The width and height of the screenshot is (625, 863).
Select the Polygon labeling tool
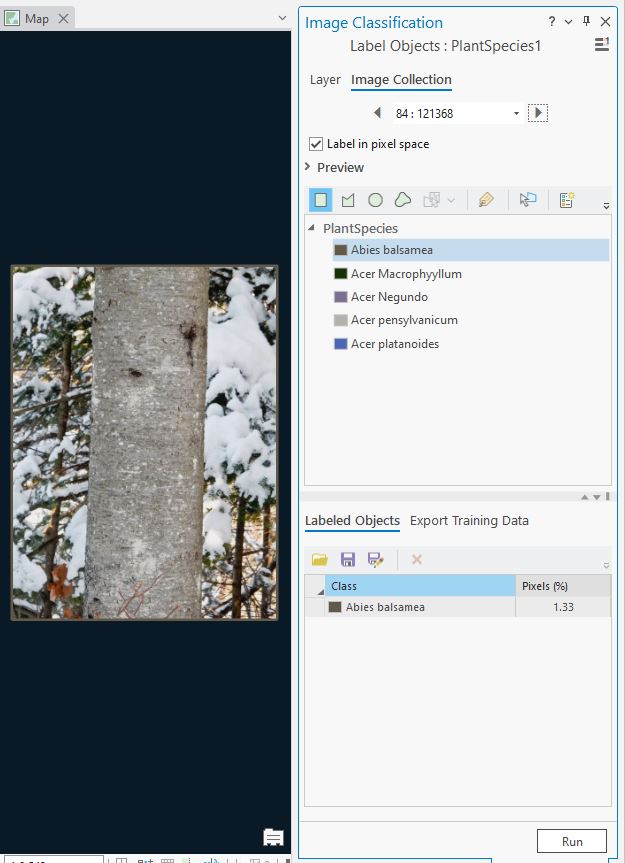pos(348,200)
